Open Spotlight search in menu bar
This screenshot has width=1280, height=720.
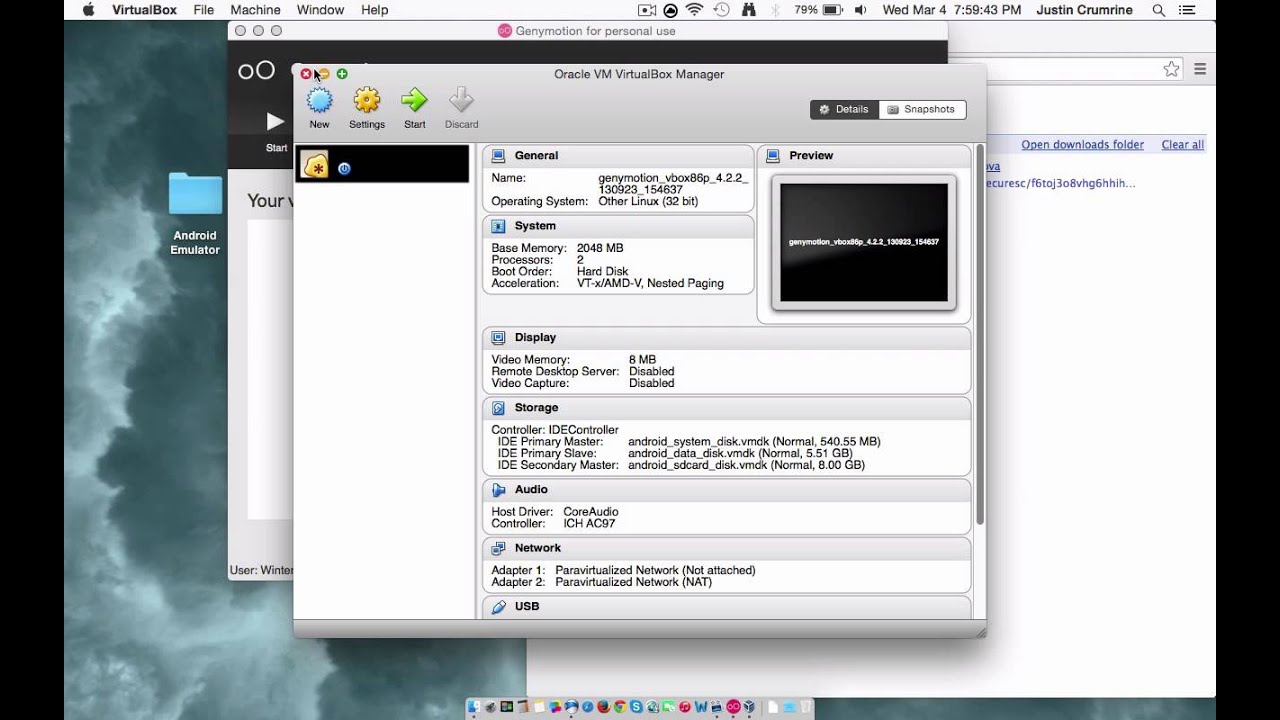pyautogui.click(x=1159, y=10)
